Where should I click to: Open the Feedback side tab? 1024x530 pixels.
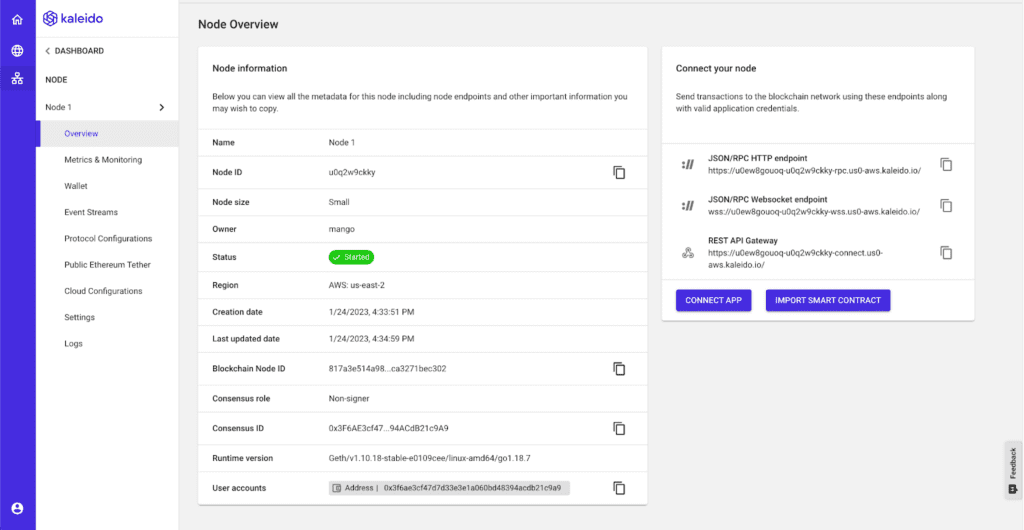pos(1013,470)
